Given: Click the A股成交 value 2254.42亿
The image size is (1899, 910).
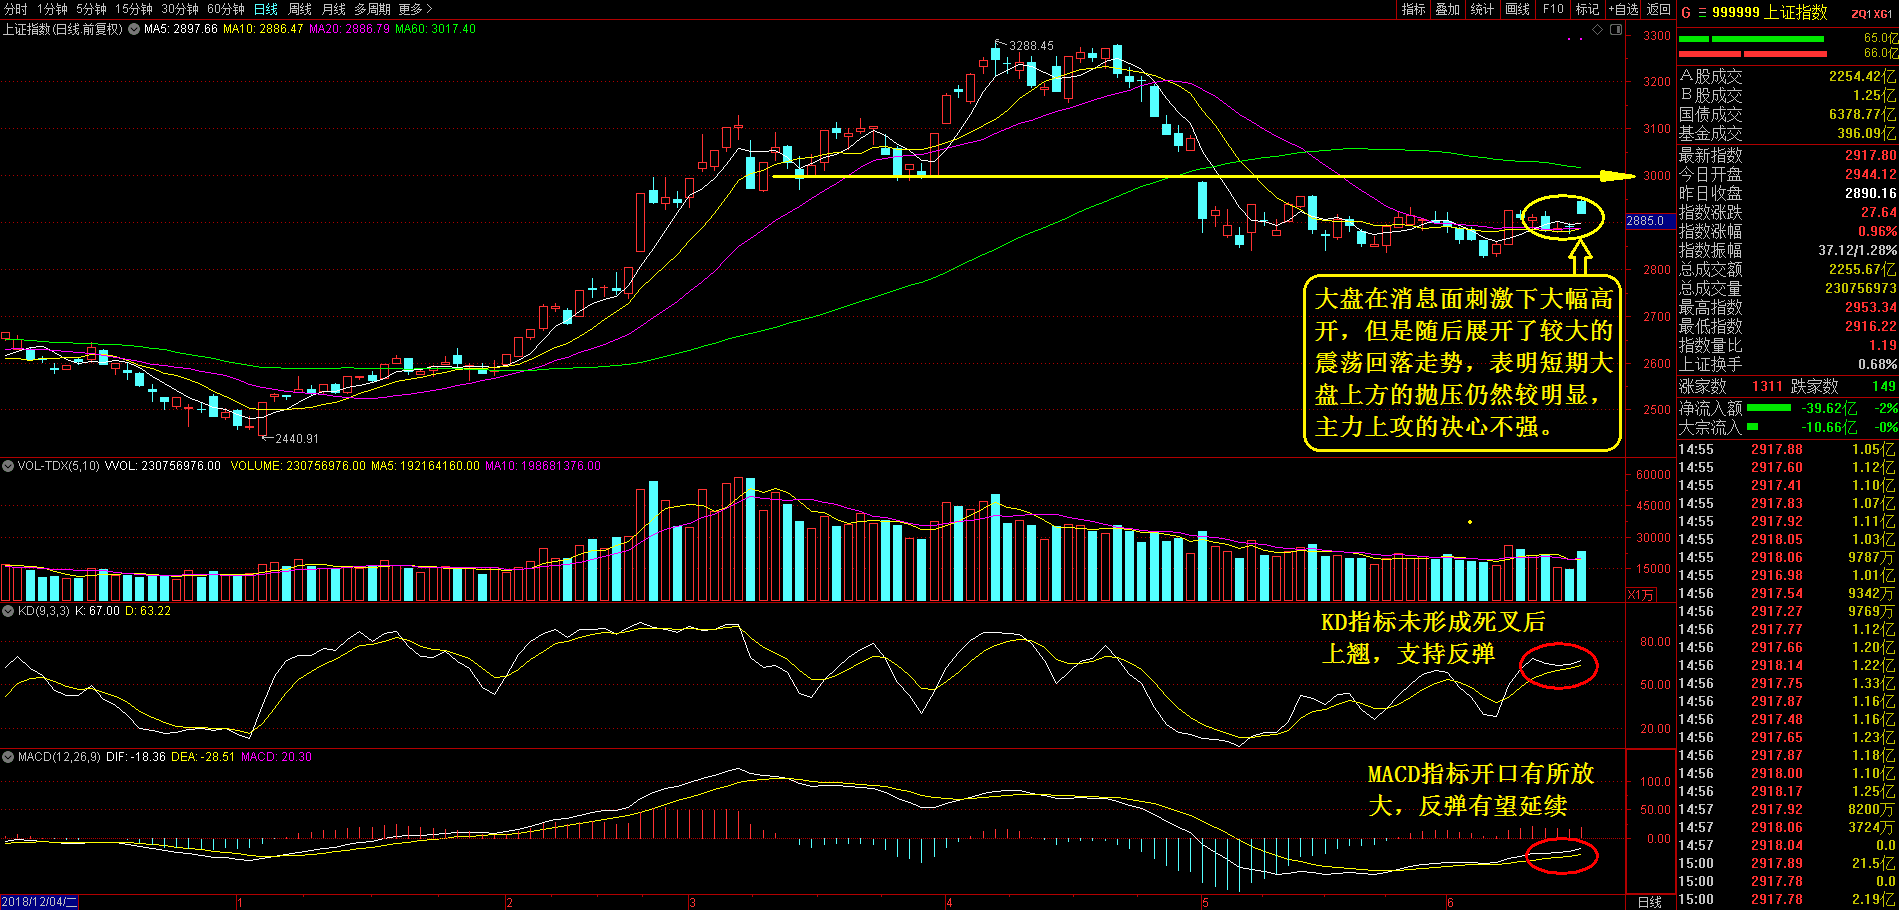Looking at the screenshot, I should [1862, 76].
